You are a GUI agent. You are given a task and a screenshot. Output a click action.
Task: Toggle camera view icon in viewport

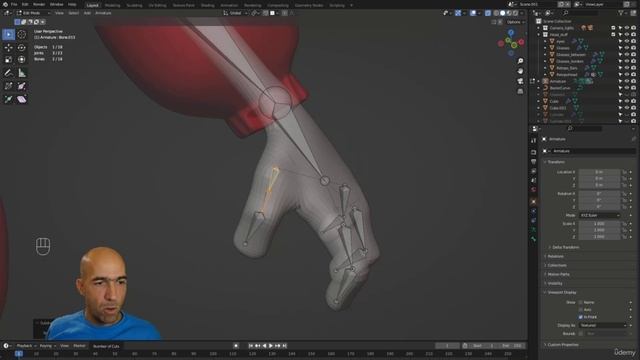[x=520, y=81]
